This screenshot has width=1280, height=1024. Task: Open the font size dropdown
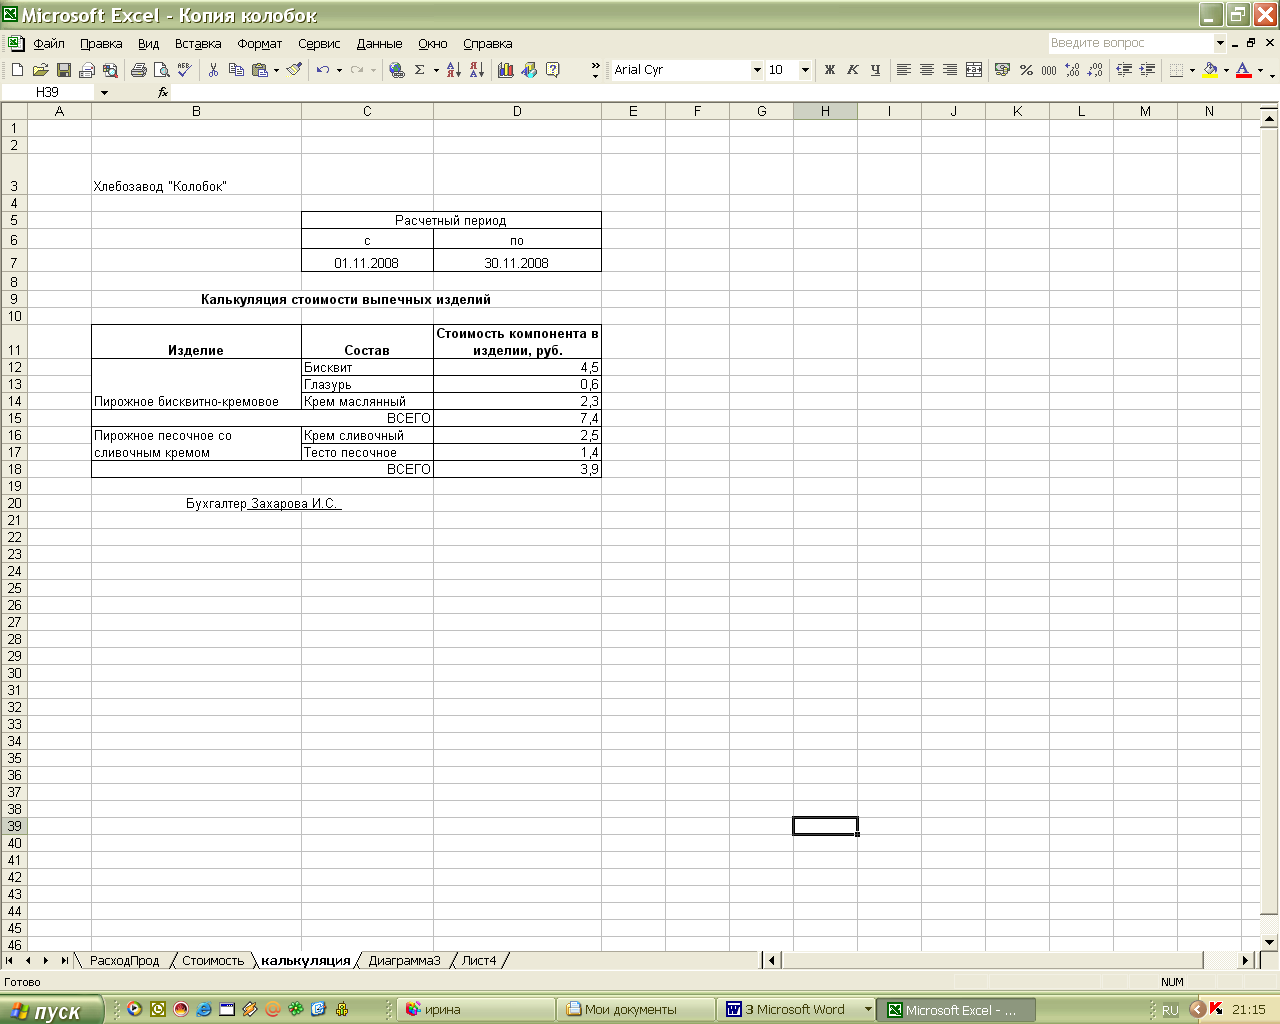(805, 70)
